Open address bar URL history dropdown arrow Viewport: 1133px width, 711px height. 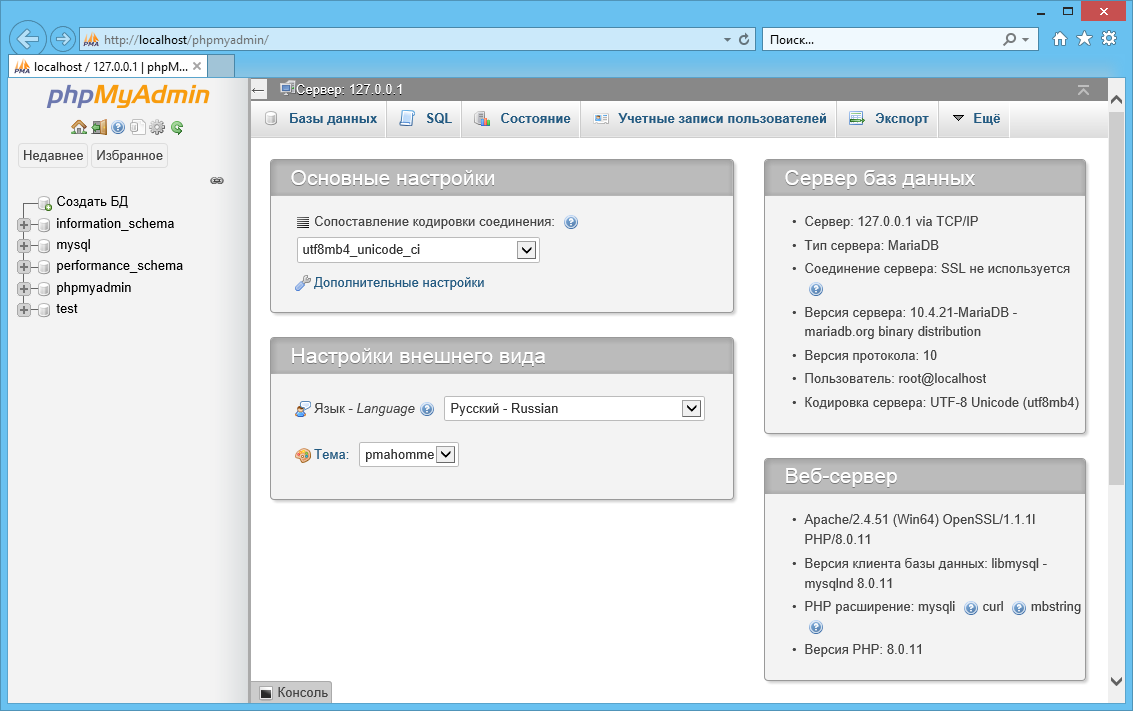point(727,40)
